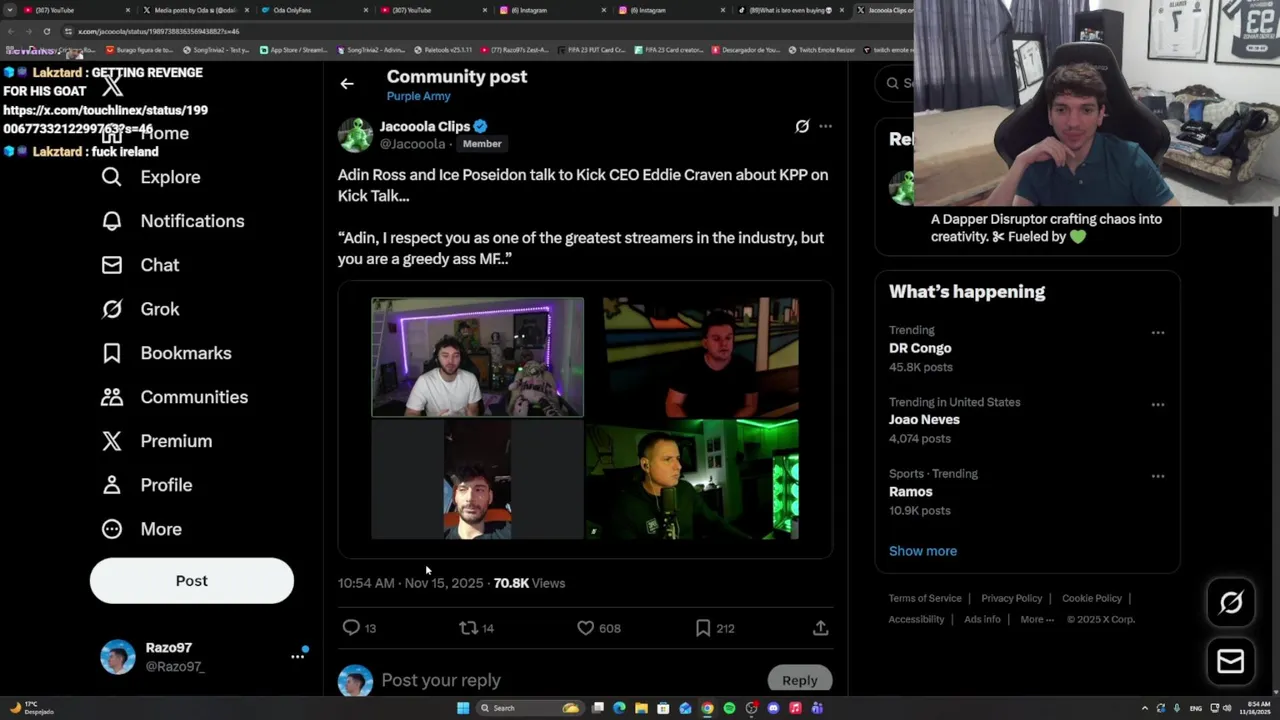Open the Cookie Policy link
This screenshot has height=720, width=1280.
click(1092, 598)
